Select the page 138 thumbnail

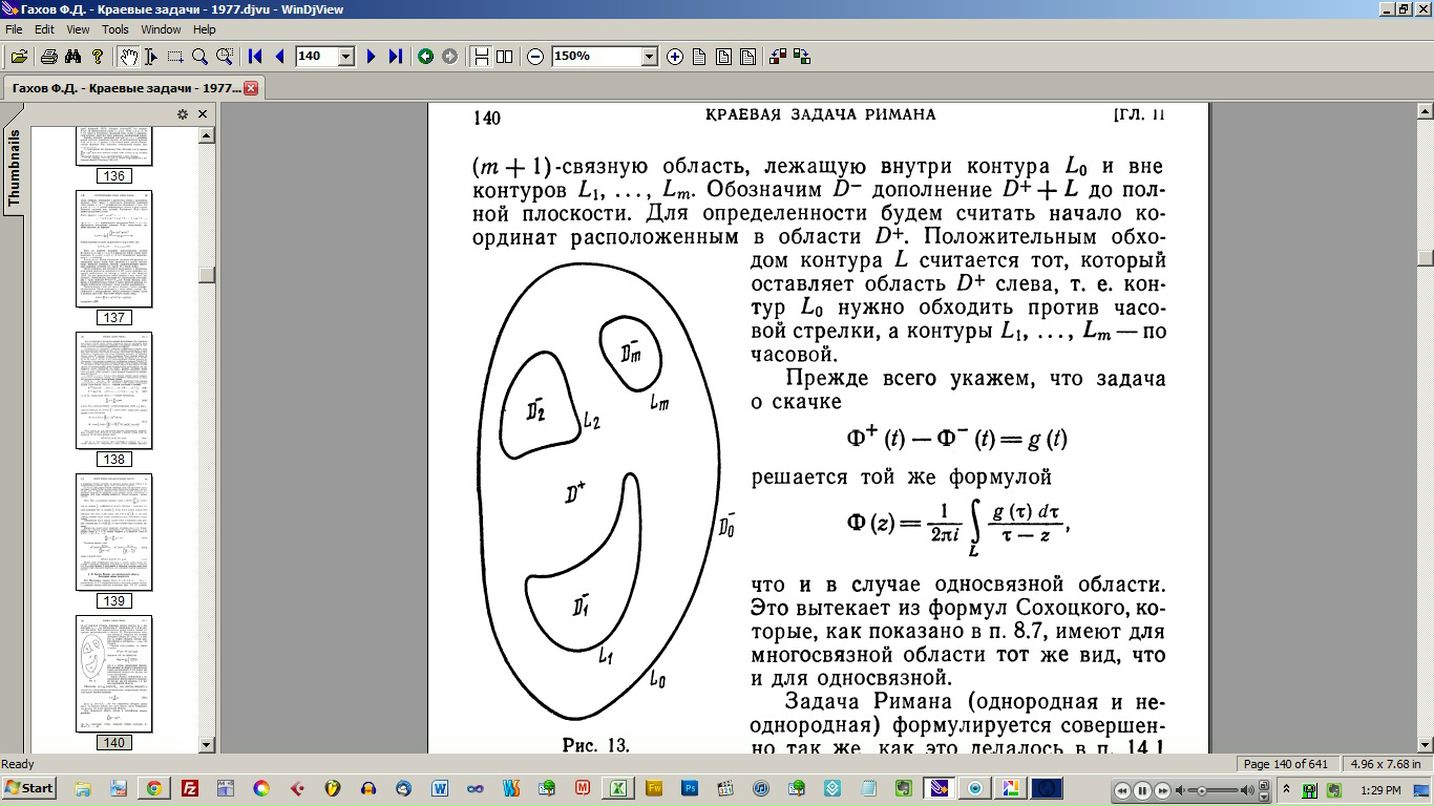[114, 390]
